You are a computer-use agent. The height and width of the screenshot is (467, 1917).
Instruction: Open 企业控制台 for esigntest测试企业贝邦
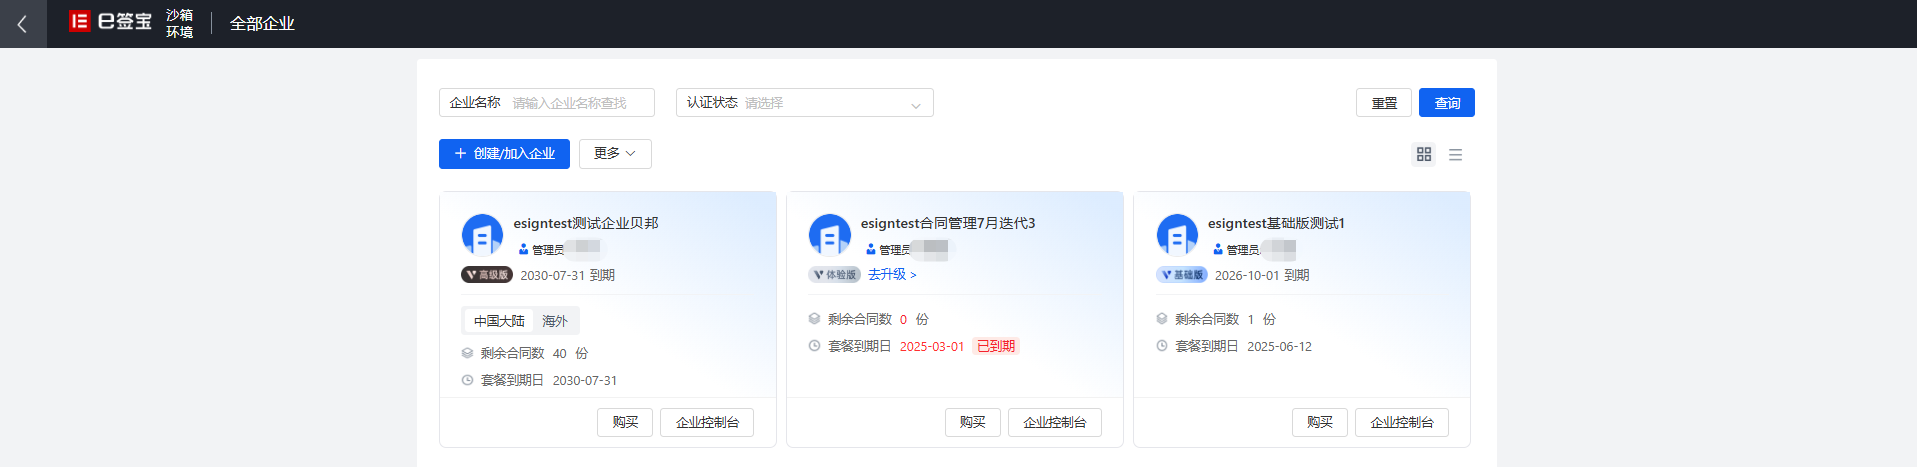tap(707, 422)
